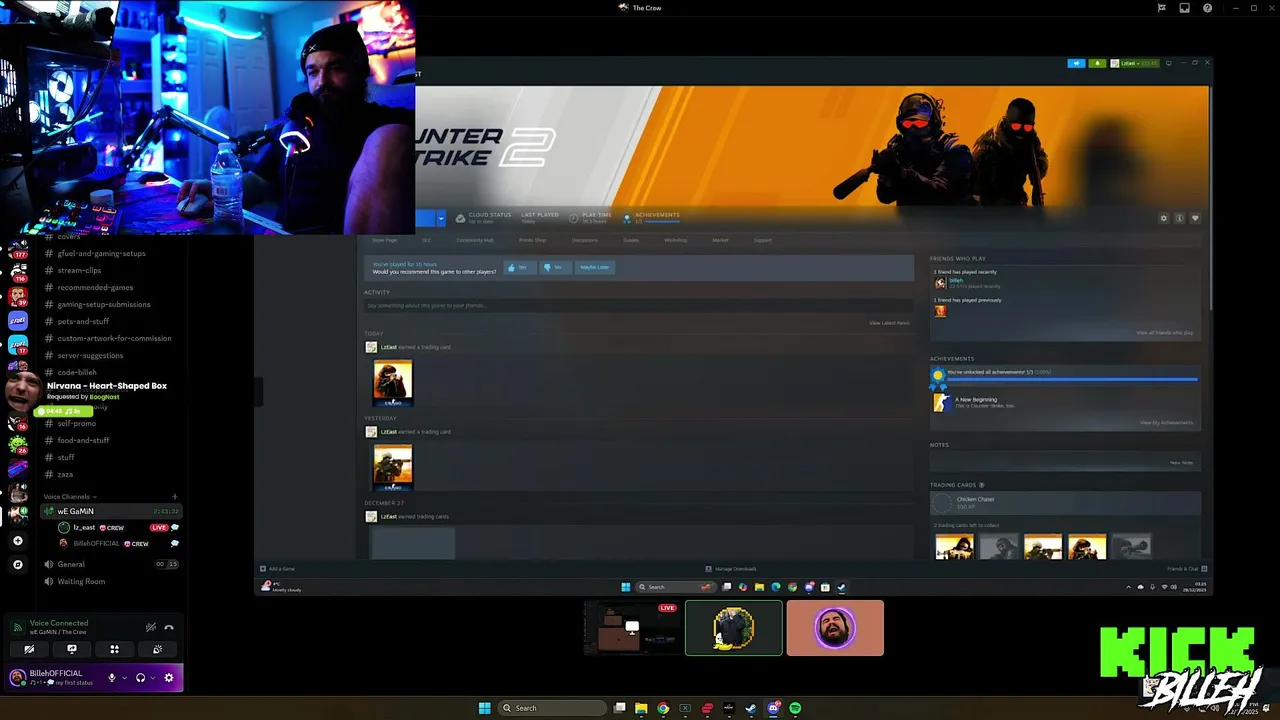Open Chrome from the taskbar

pos(662,708)
